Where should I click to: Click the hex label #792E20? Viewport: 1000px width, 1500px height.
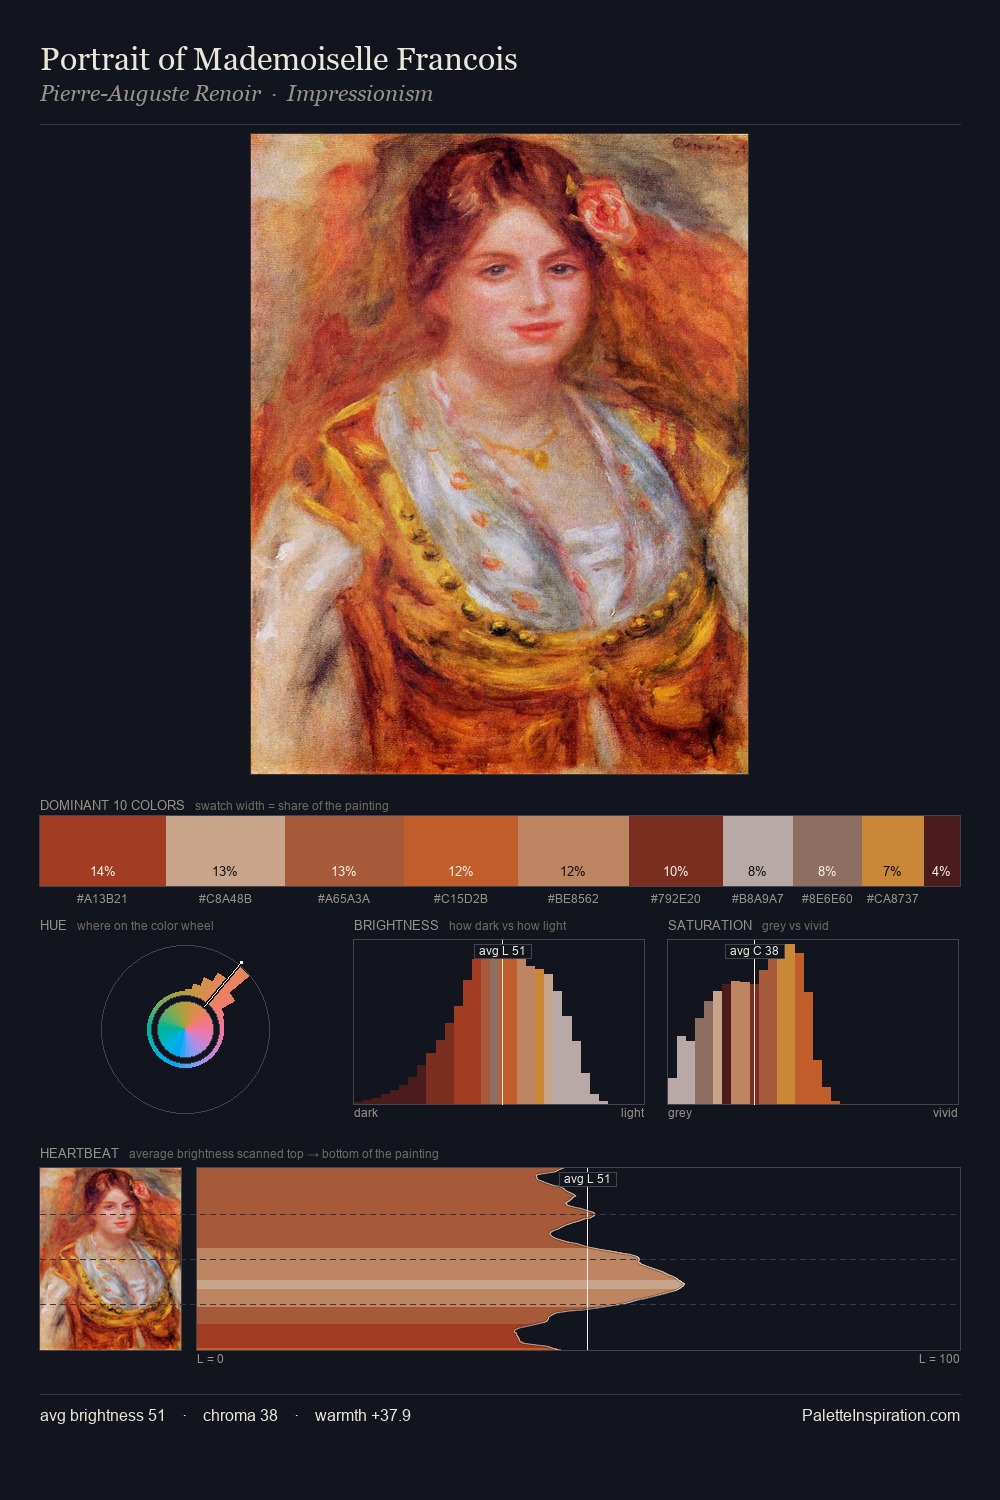pyautogui.click(x=676, y=899)
